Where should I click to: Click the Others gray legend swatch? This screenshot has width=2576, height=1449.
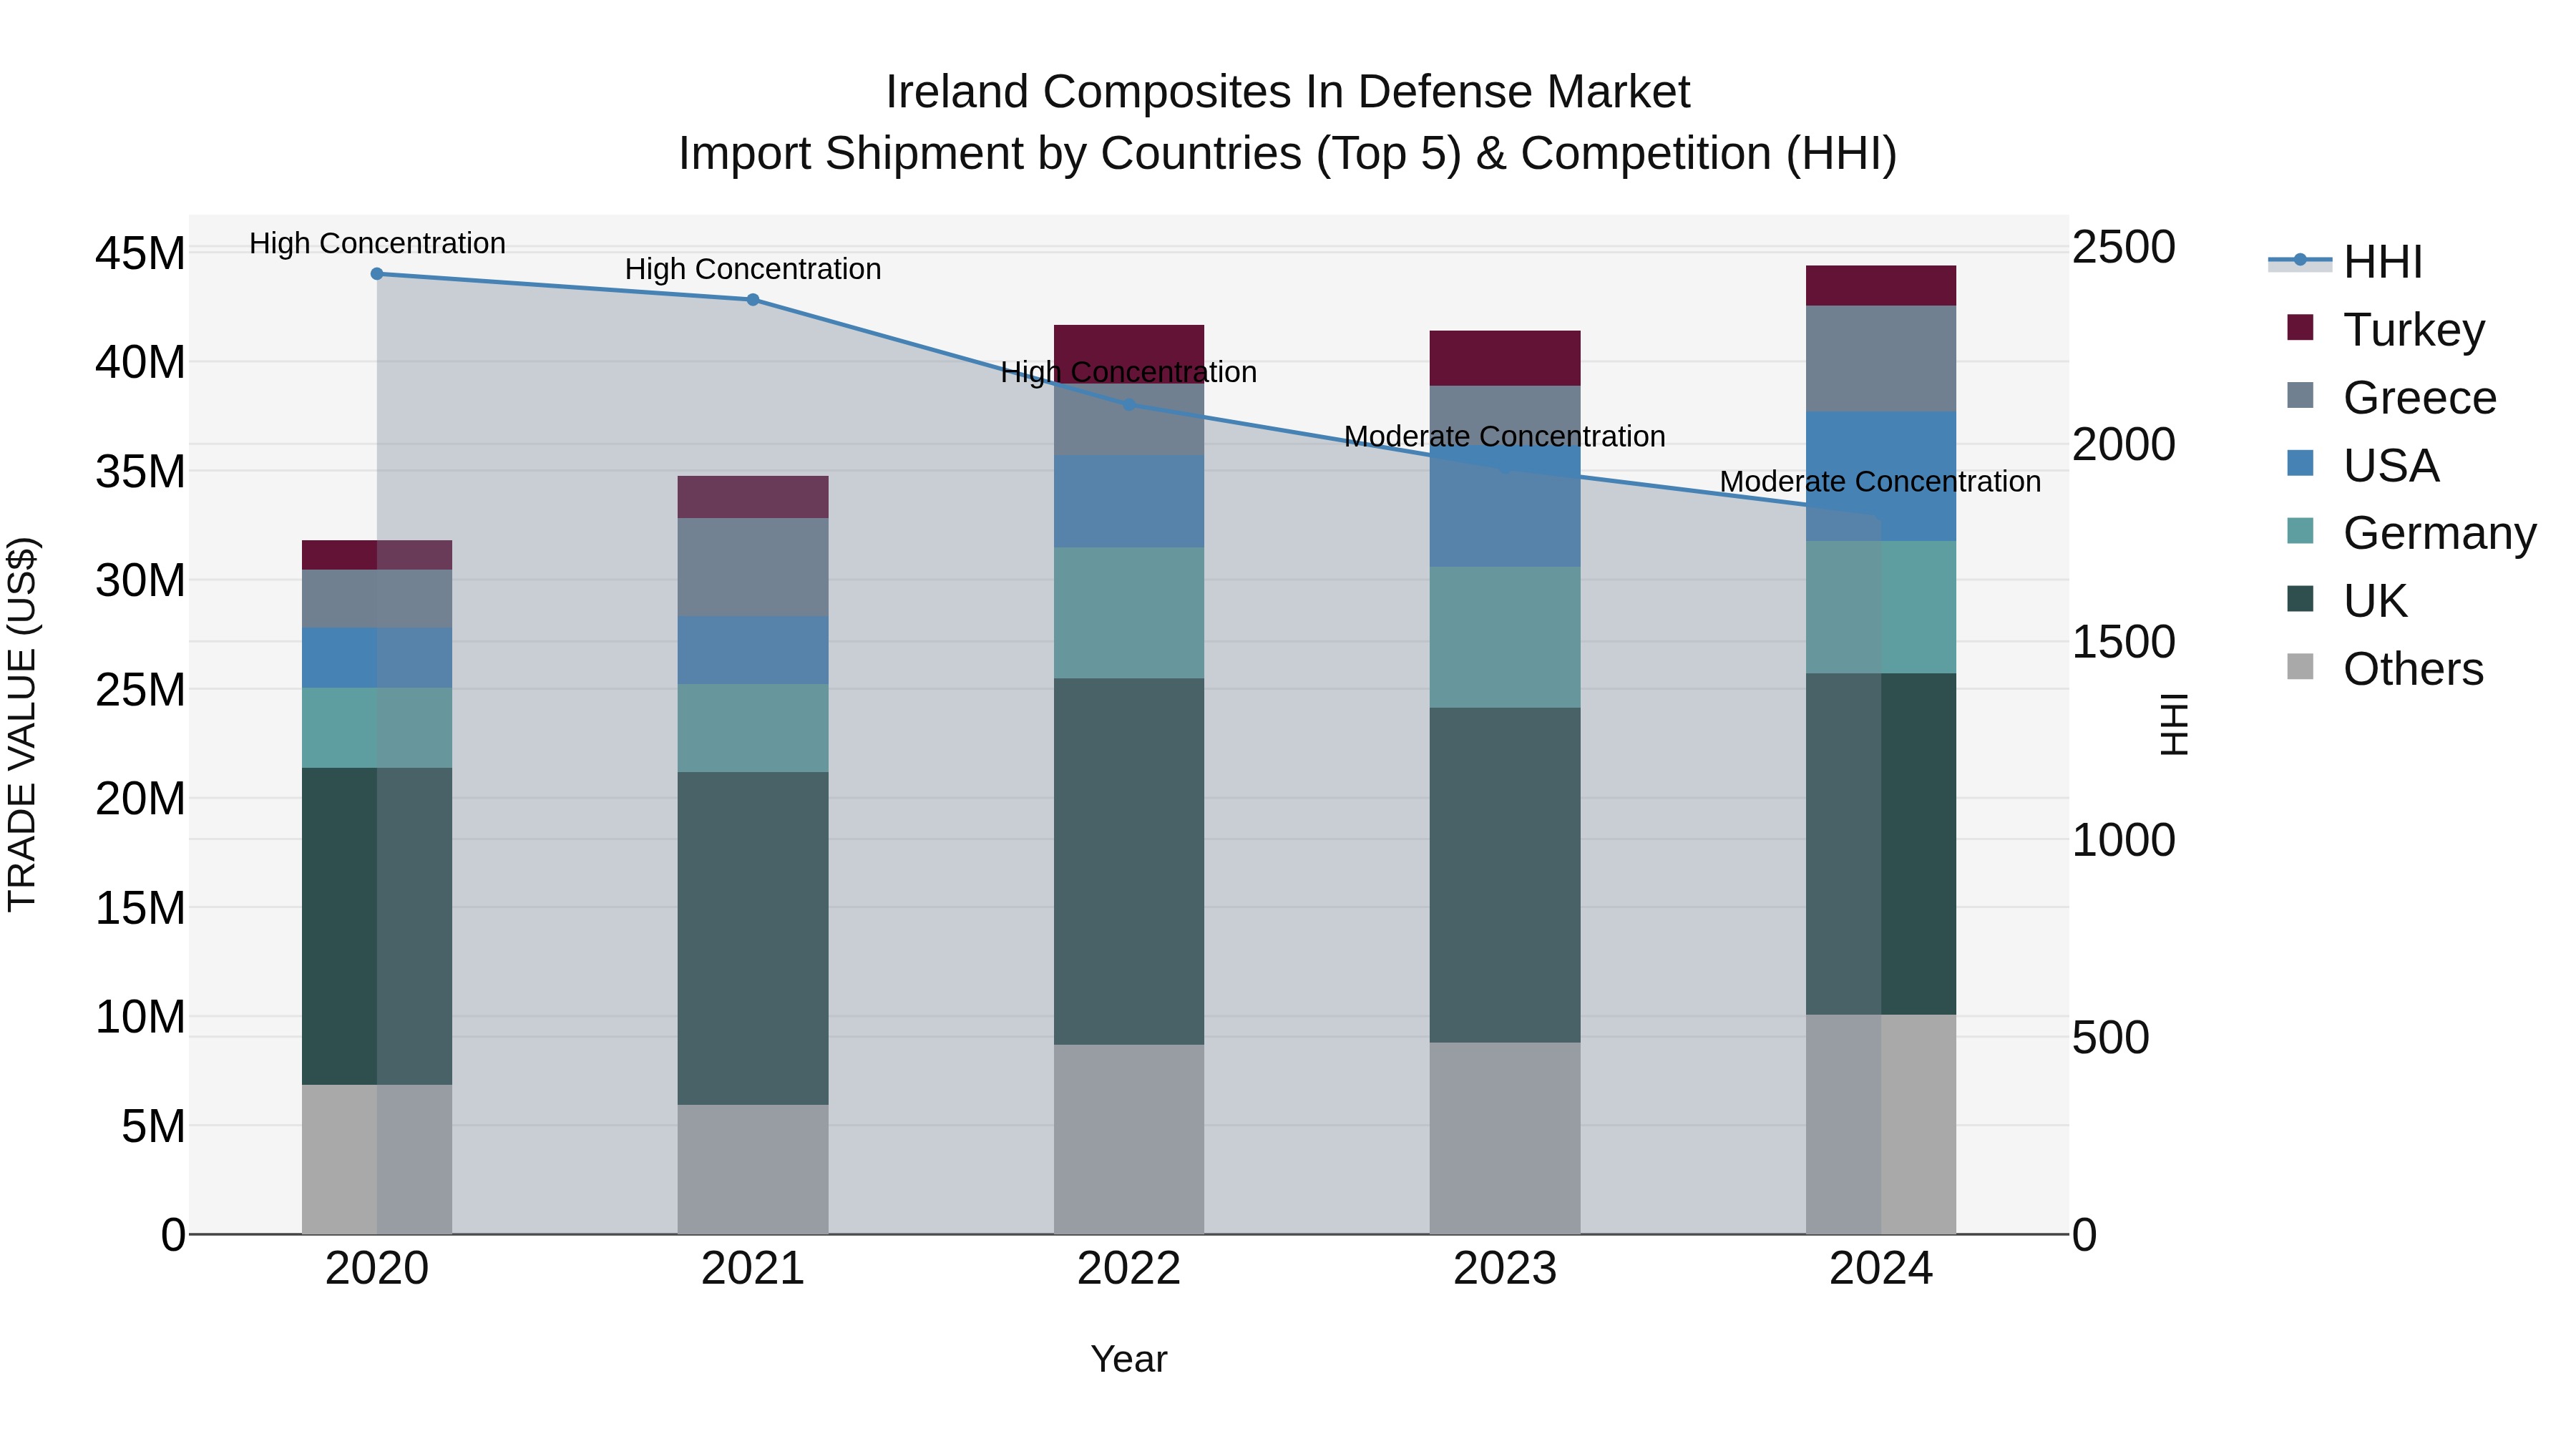2300,666
